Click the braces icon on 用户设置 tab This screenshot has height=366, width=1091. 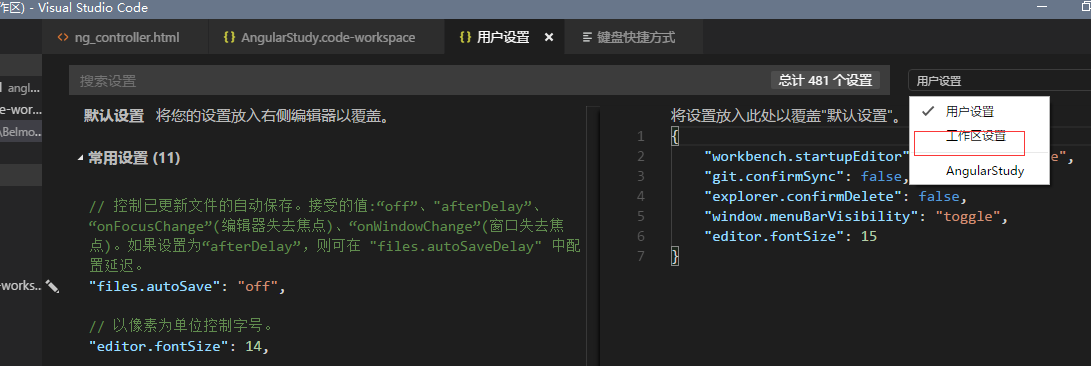point(465,38)
